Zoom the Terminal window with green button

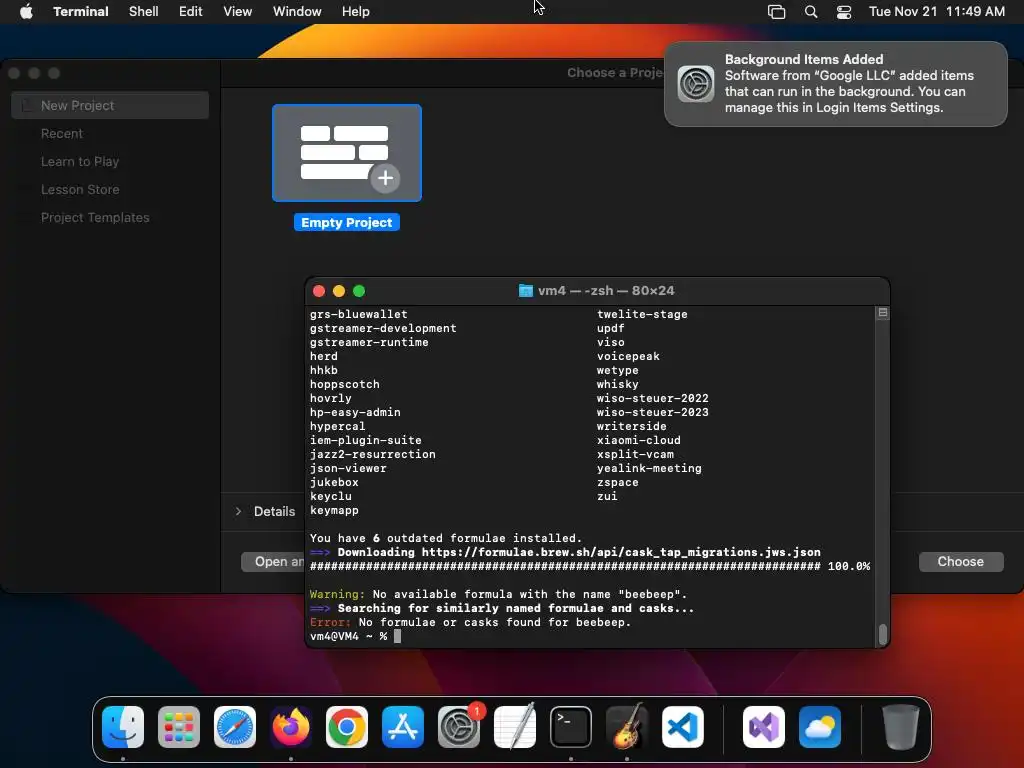(359, 291)
